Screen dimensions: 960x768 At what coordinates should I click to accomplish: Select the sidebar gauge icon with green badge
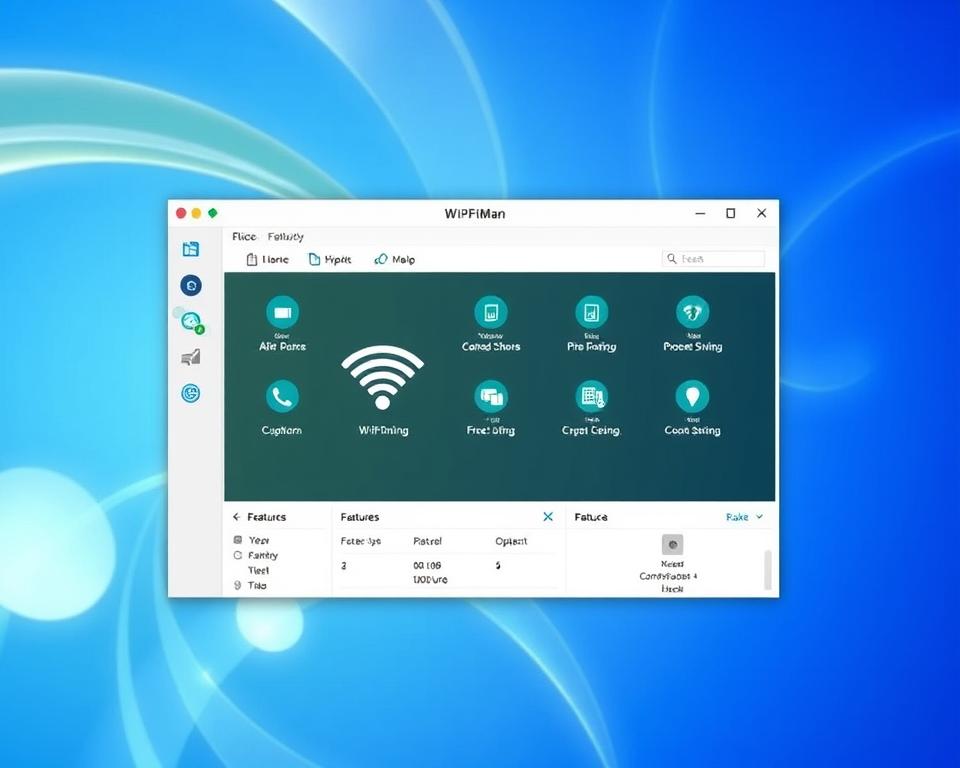[192, 322]
